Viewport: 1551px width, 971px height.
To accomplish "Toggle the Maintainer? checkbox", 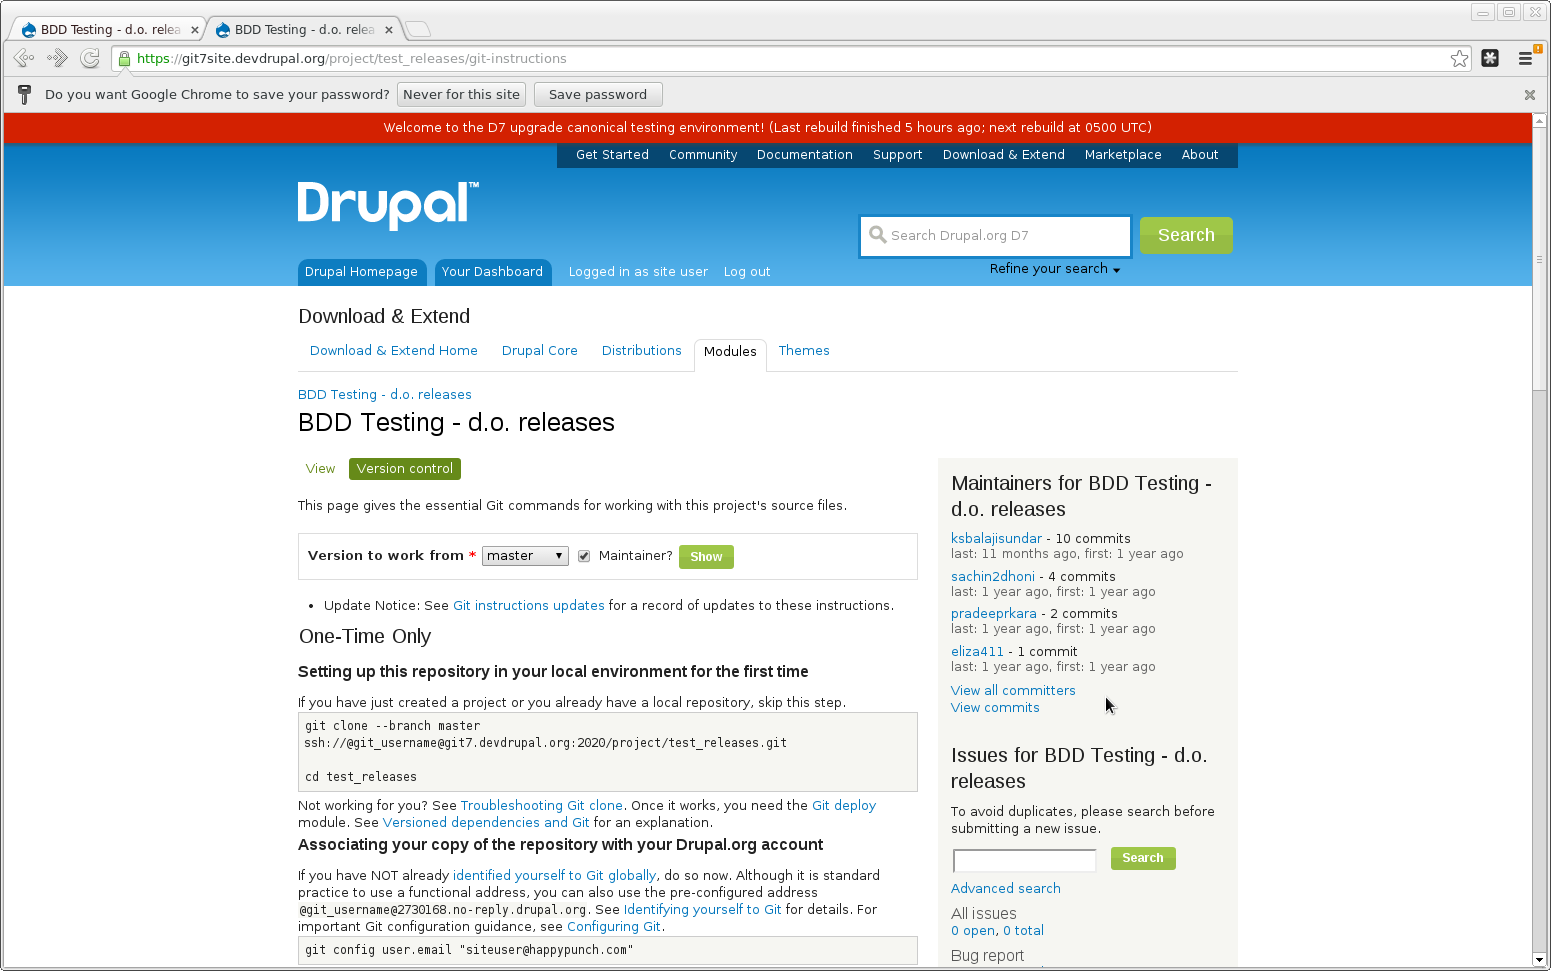I will point(584,556).
